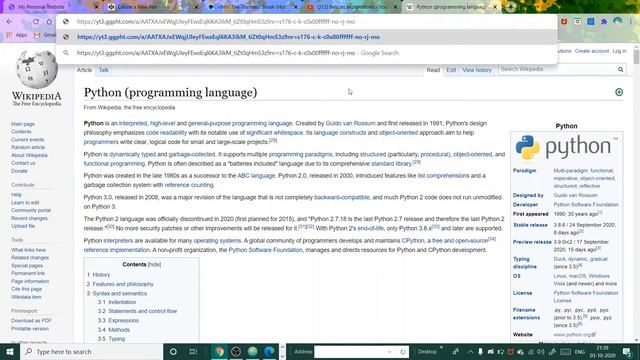This screenshot has width=640, height=360.
Task: Click the Brave shield extension icon
Action: pyautogui.click(x=564, y=22)
